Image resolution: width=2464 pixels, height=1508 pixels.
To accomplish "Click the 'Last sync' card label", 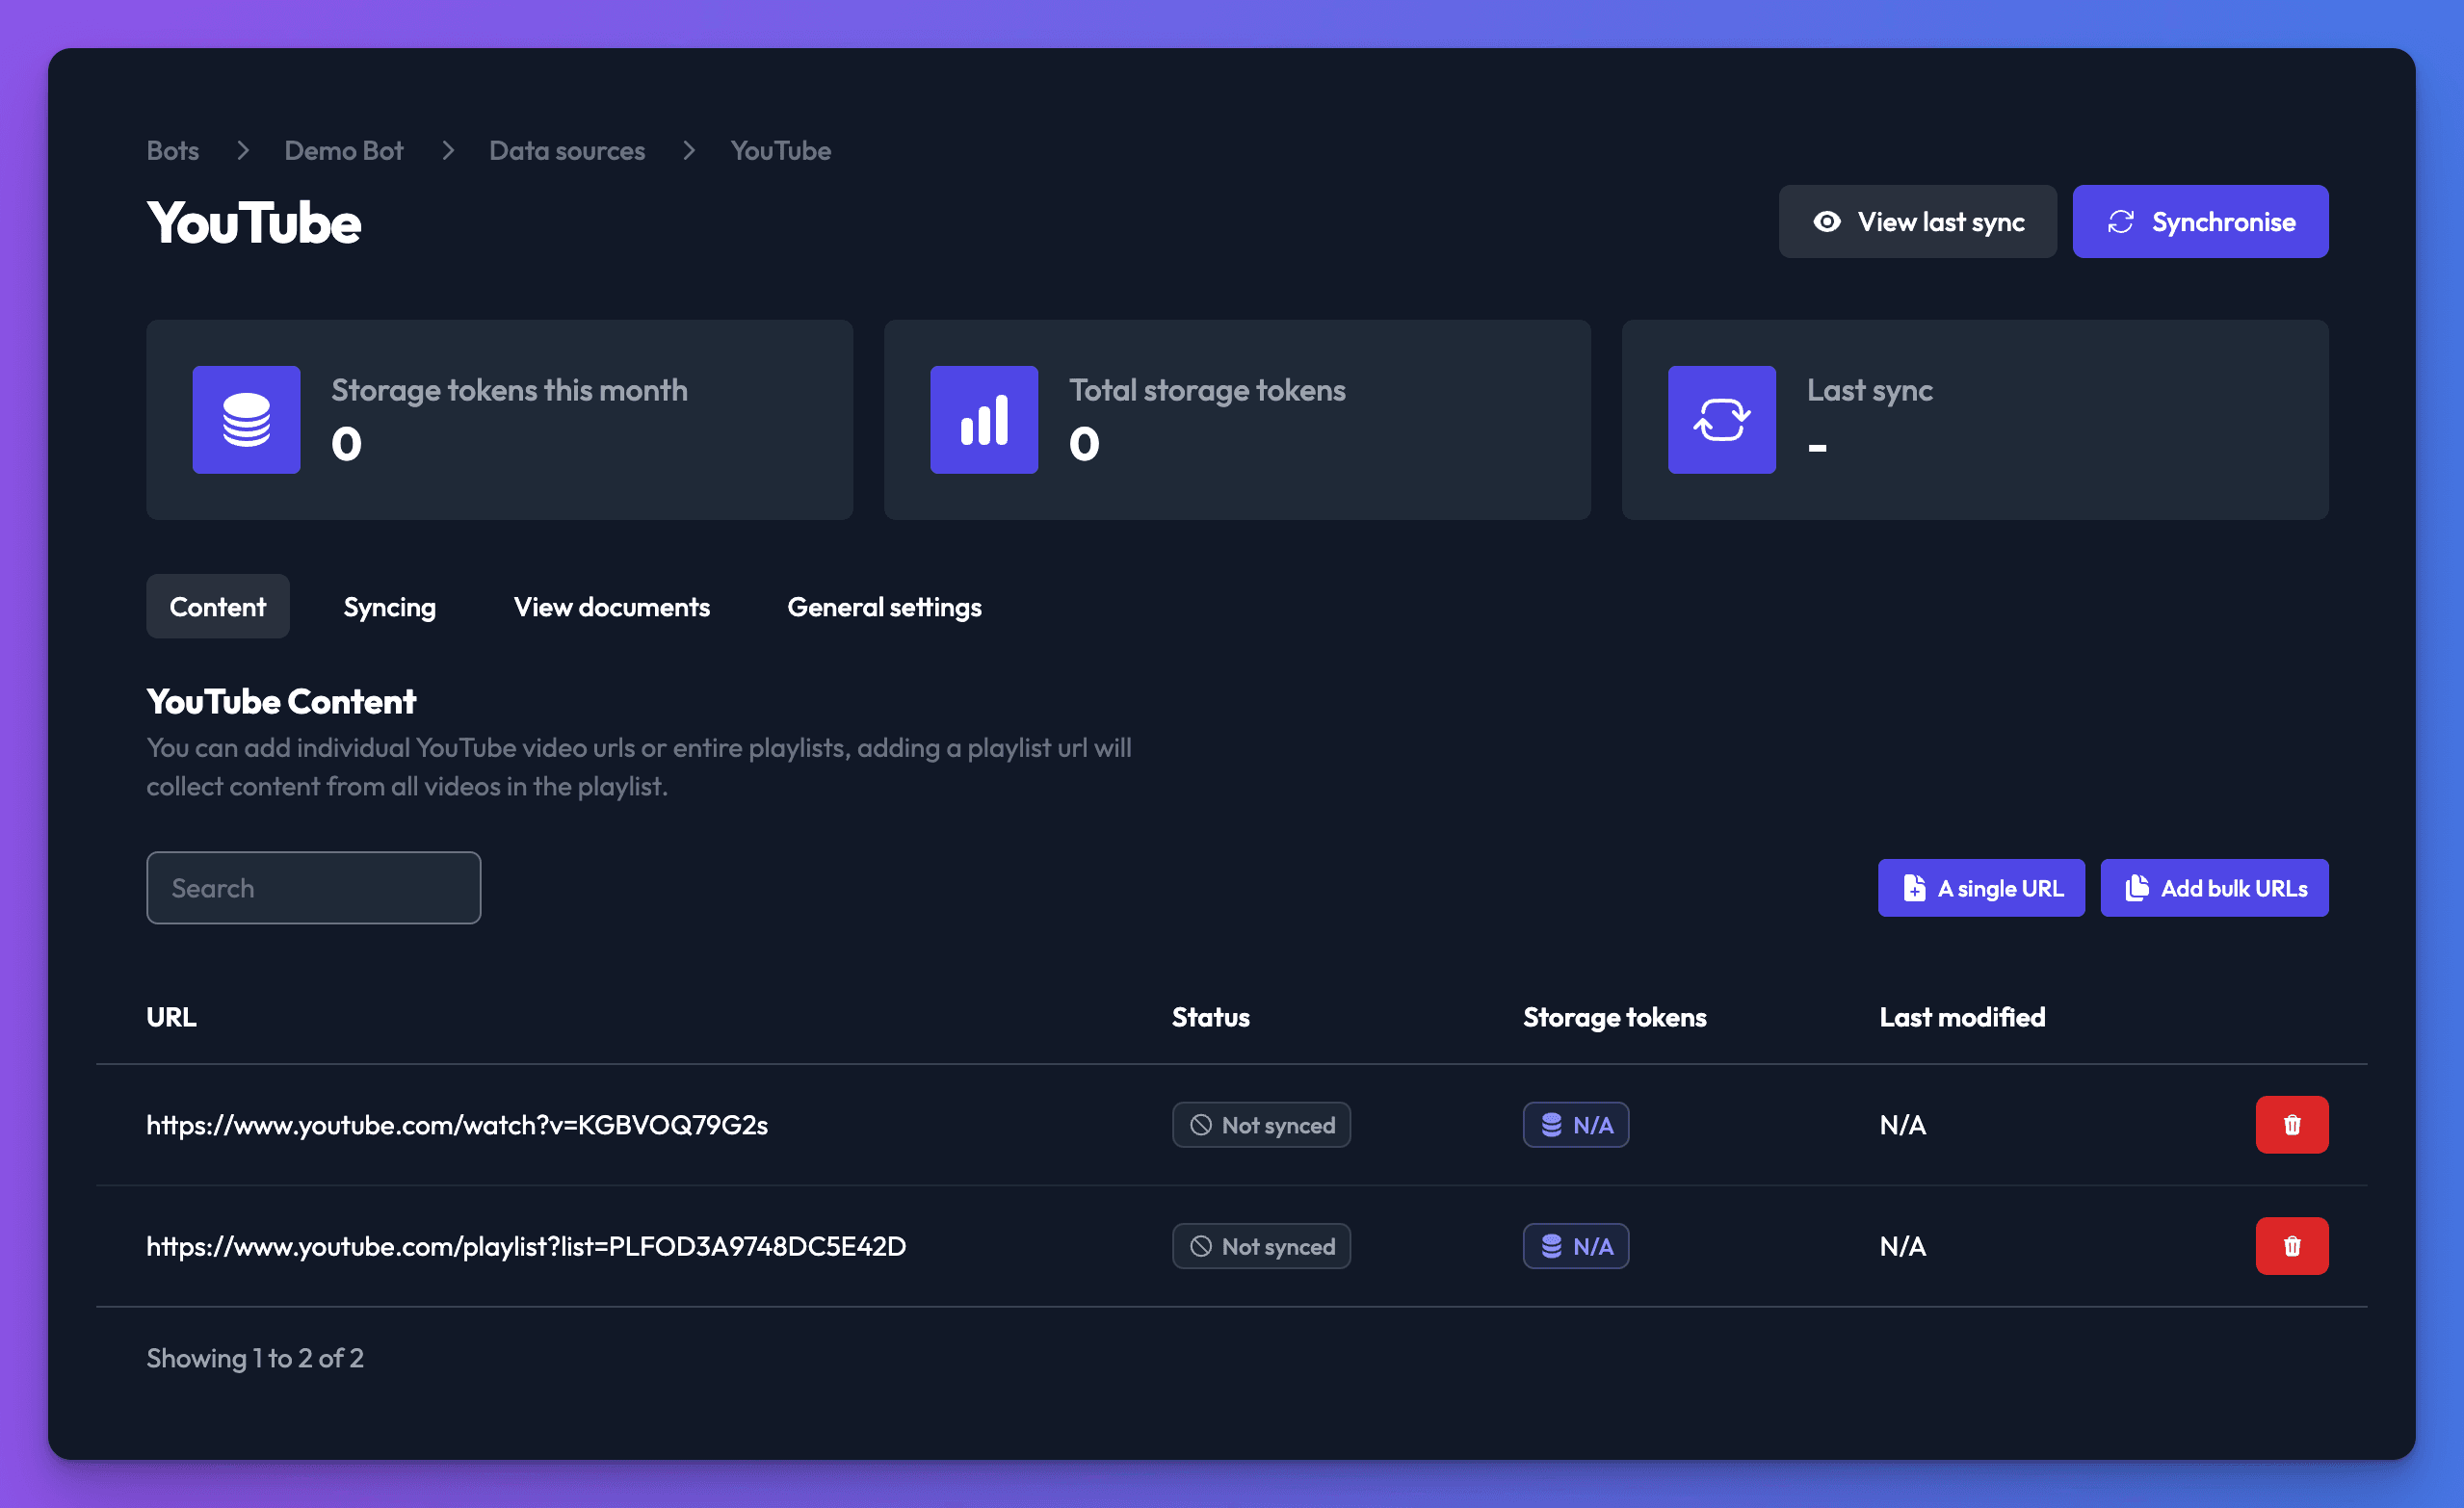I will point(1869,390).
